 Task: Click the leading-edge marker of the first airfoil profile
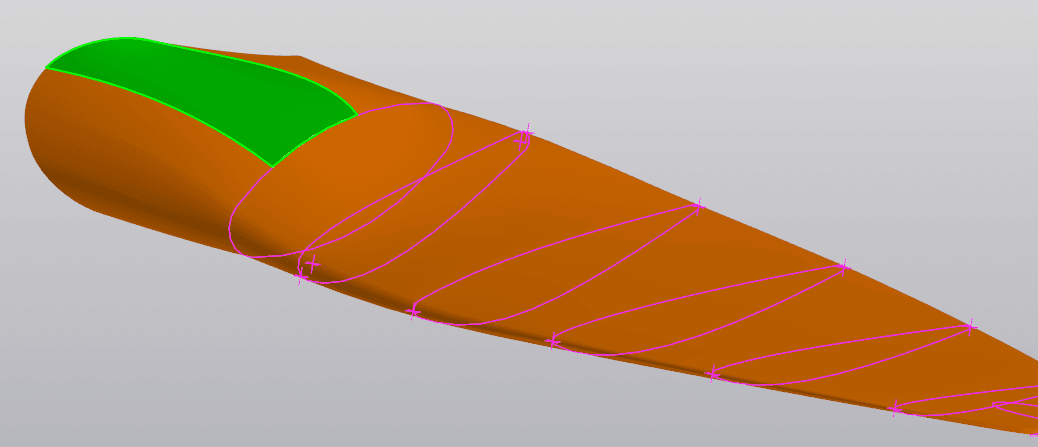coord(302,277)
